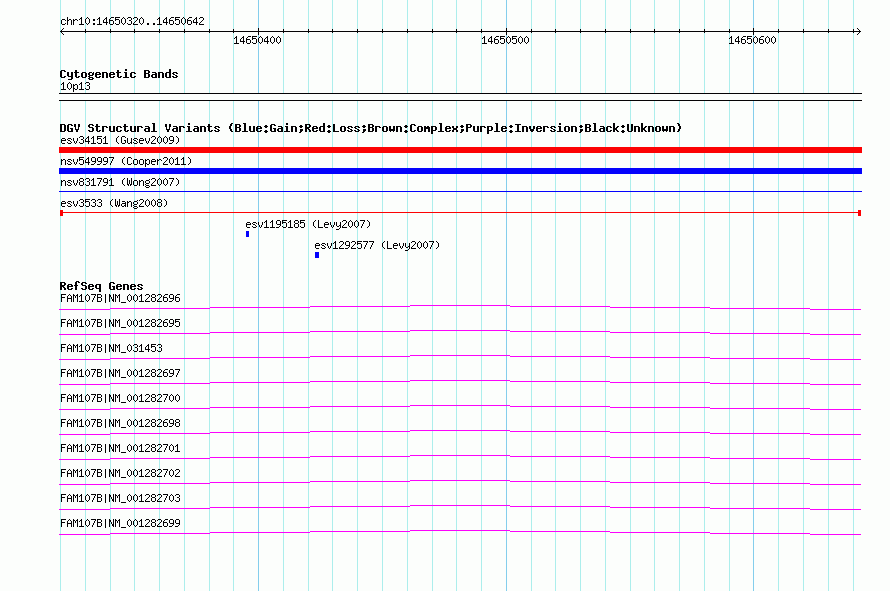Click the FAM107B|NM_001282698 transcript label

[x=120, y=424]
